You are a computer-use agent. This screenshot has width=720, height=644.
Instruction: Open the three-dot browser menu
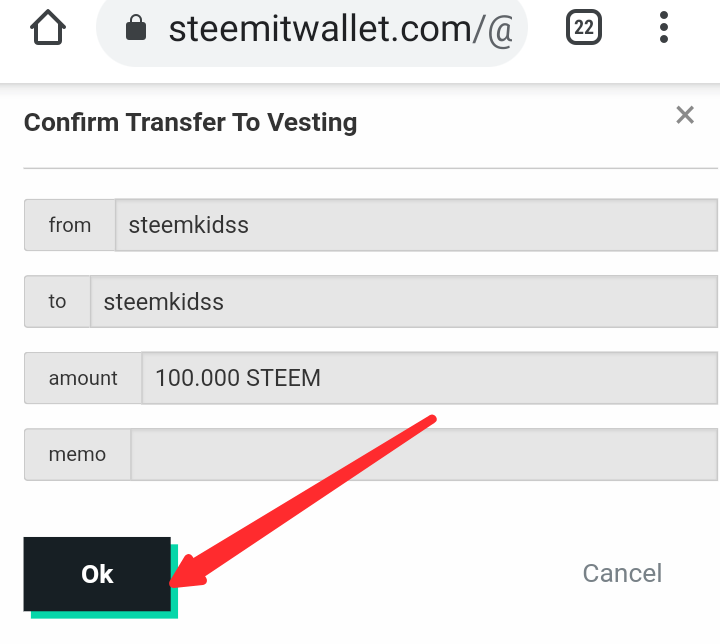coord(664,28)
